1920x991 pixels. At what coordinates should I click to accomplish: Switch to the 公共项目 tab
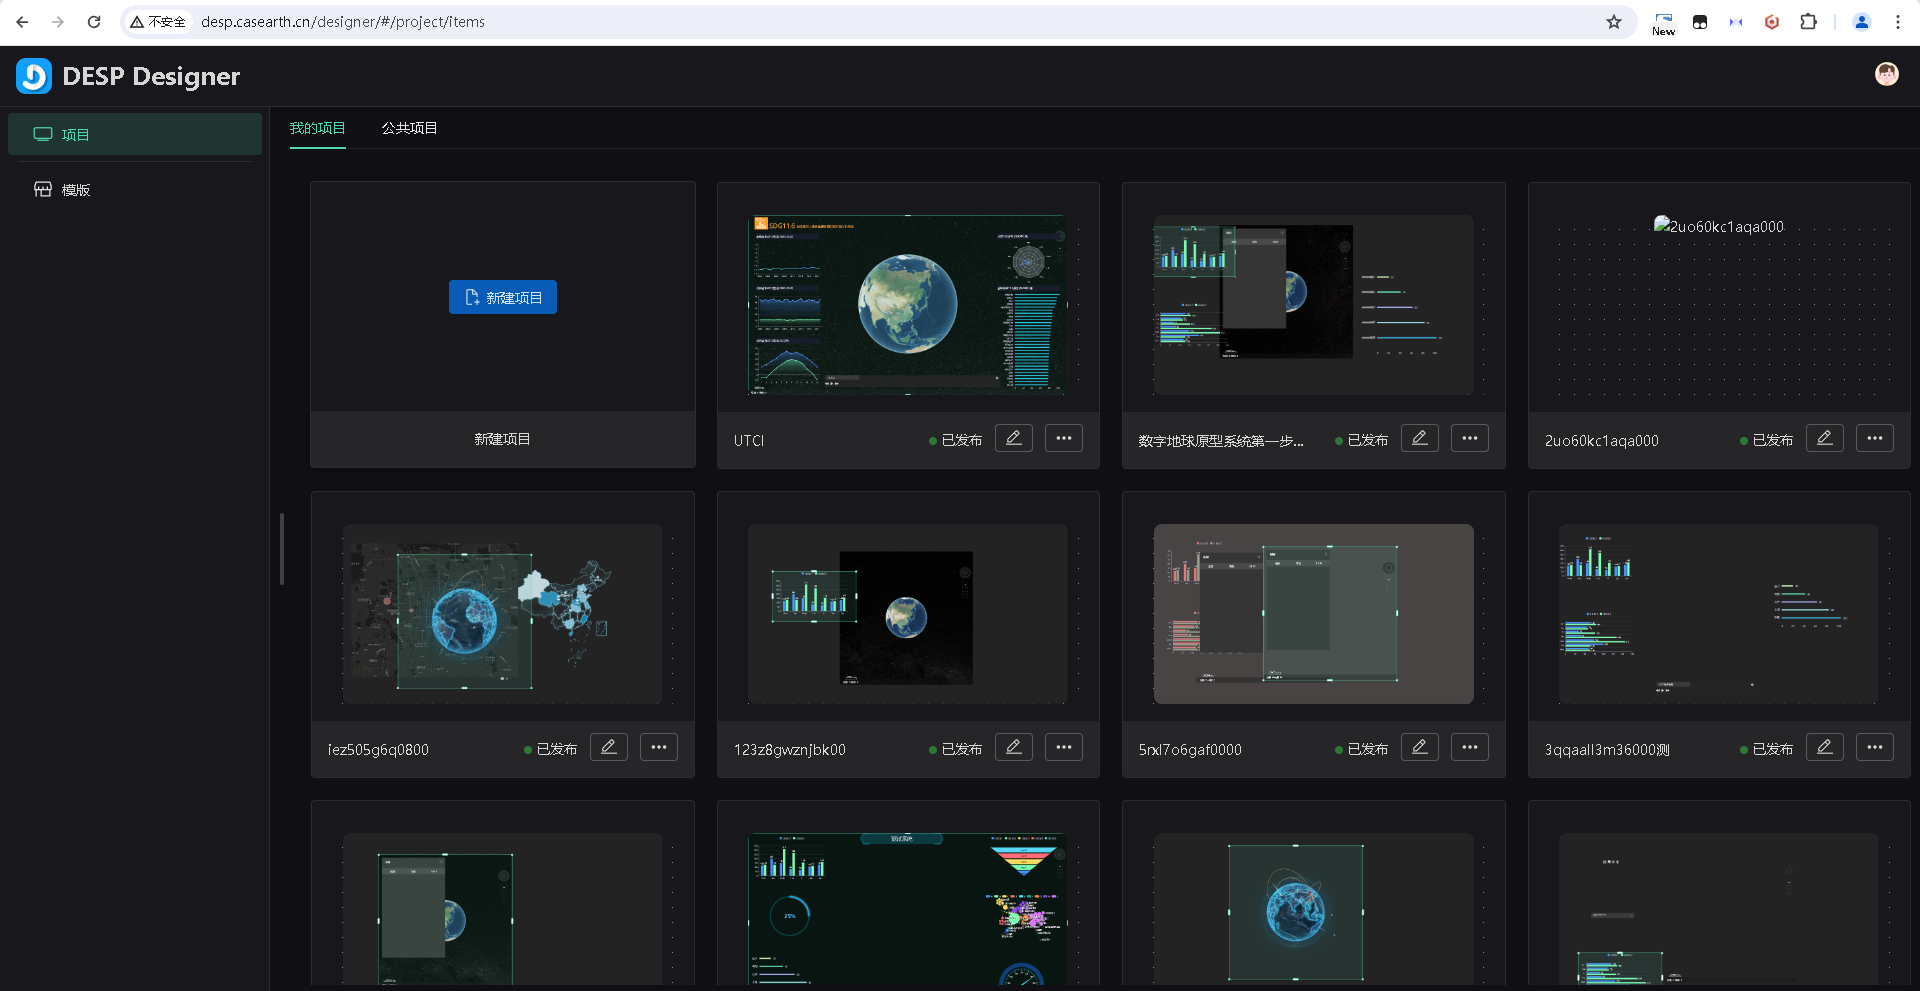pos(409,128)
